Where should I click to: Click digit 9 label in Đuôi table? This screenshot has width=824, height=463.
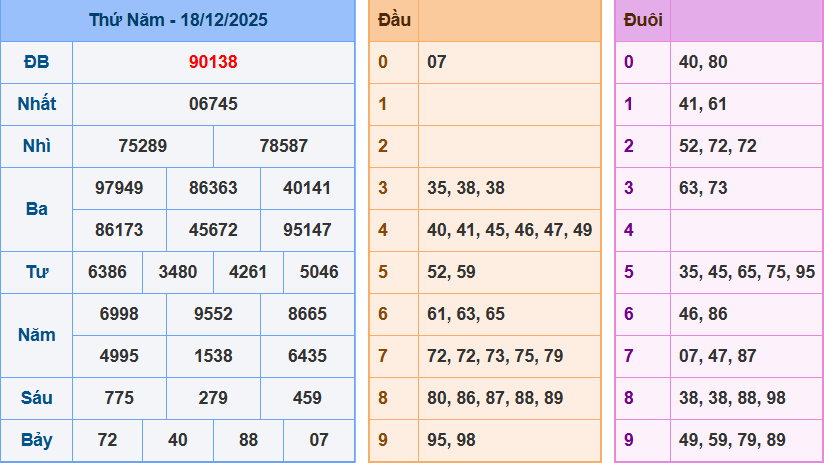pos(629,440)
